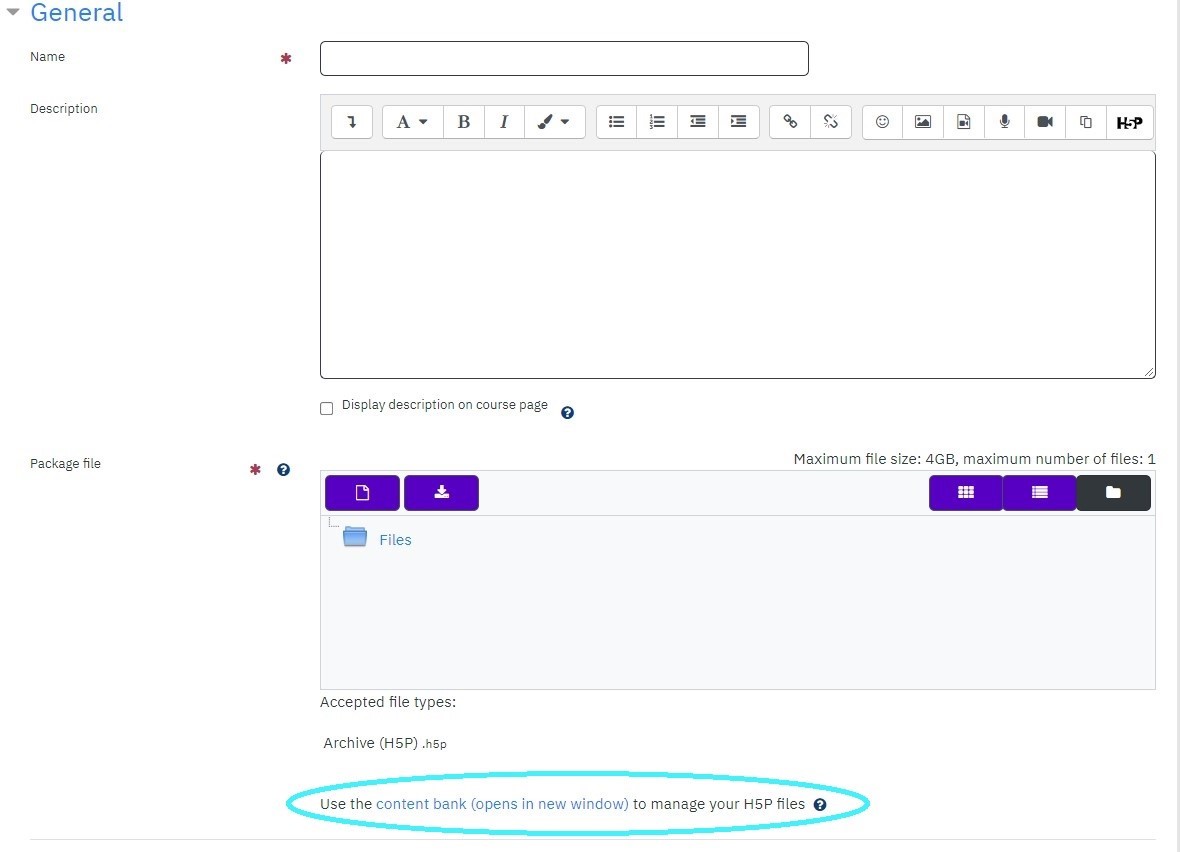This screenshot has width=1180, height=852.
Task: Click the Name input field
Action: point(564,59)
